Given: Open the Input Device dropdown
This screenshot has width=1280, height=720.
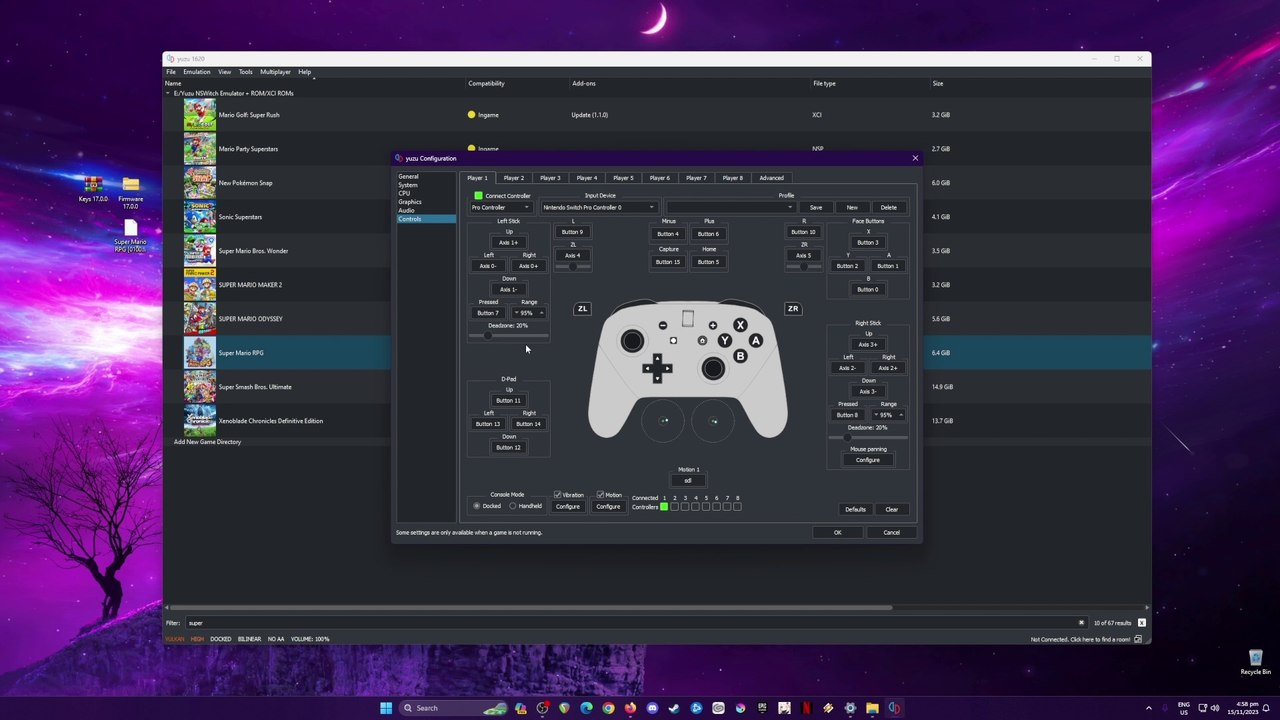Looking at the screenshot, I should pos(599,207).
